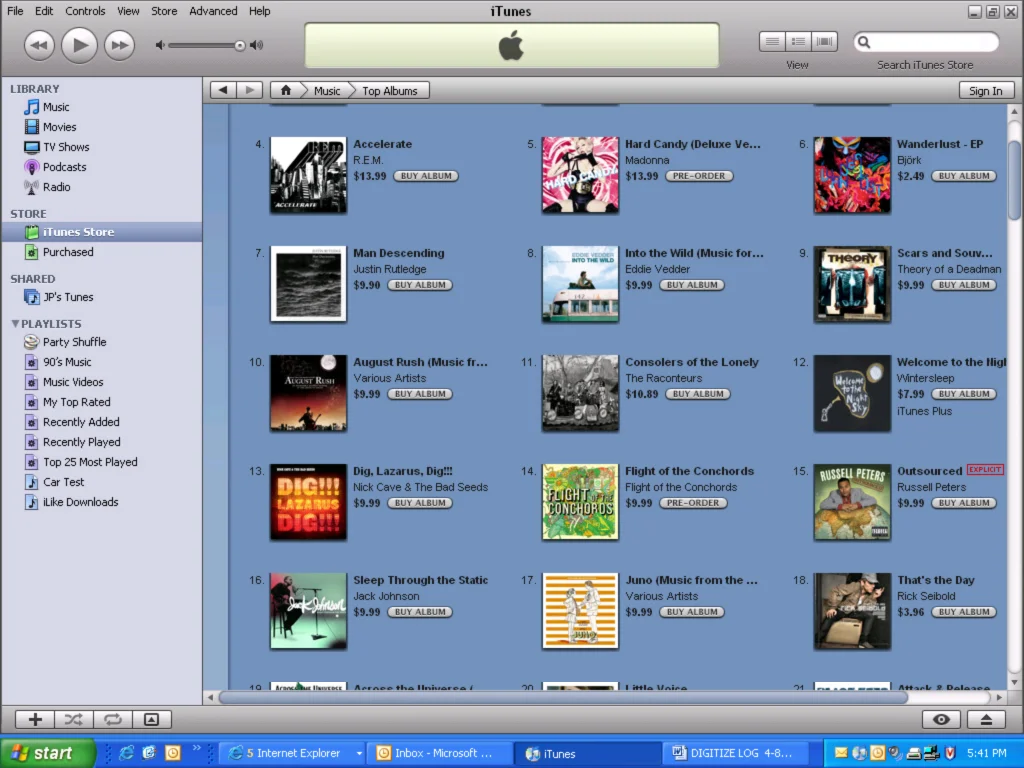1024x768 pixels.
Task: Switch to the Inbox - Microsoft taskbar item
Action: click(x=439, y=753)
